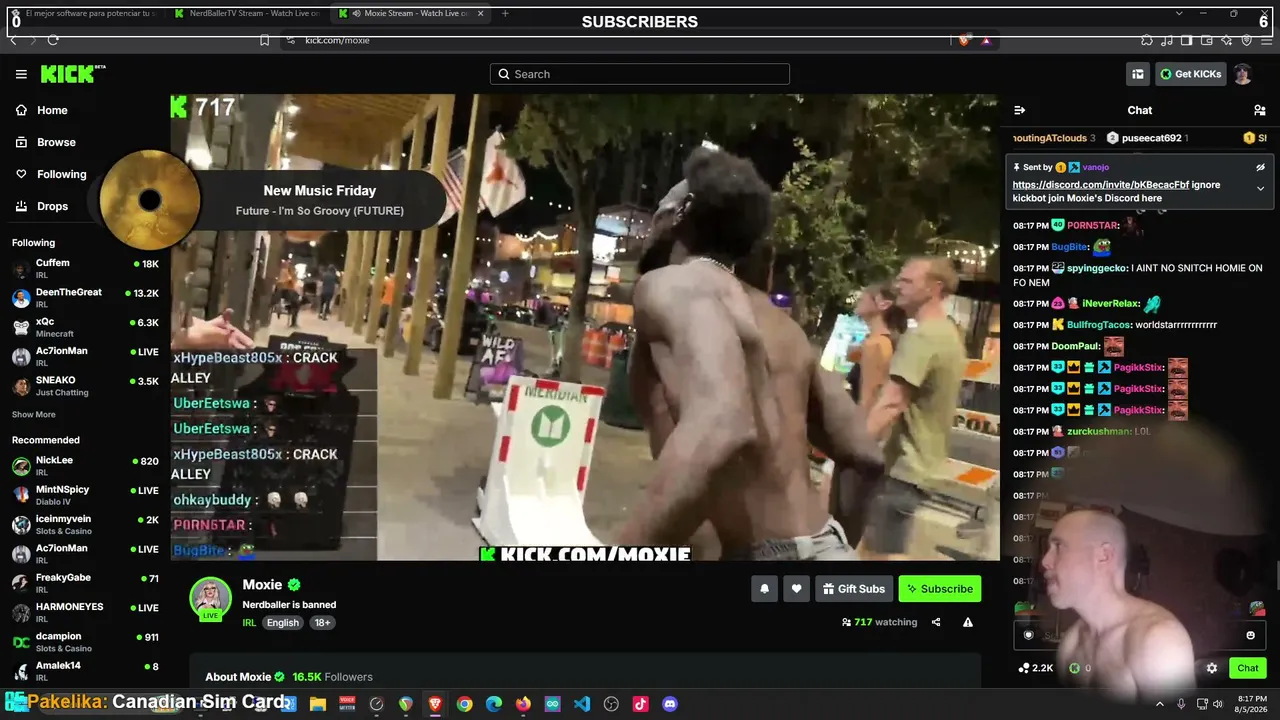Open the Kick hamburger menu
The image size is (1280, 720).
[x=21, y=74]
